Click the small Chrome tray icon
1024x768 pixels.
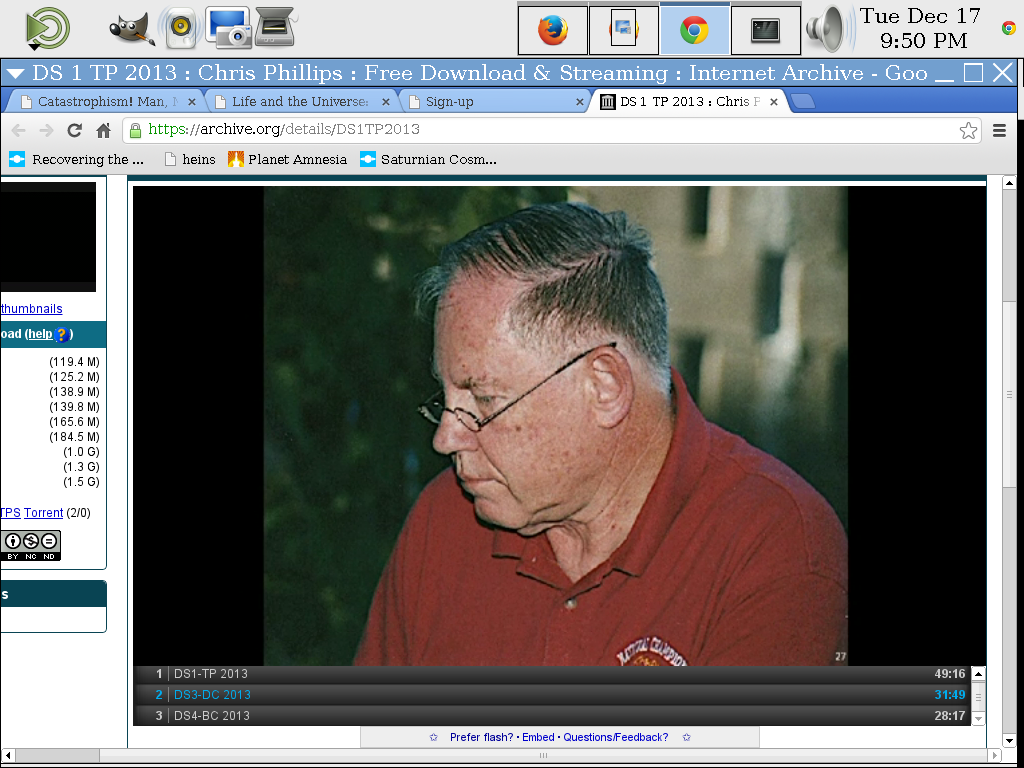[1009, 28]
